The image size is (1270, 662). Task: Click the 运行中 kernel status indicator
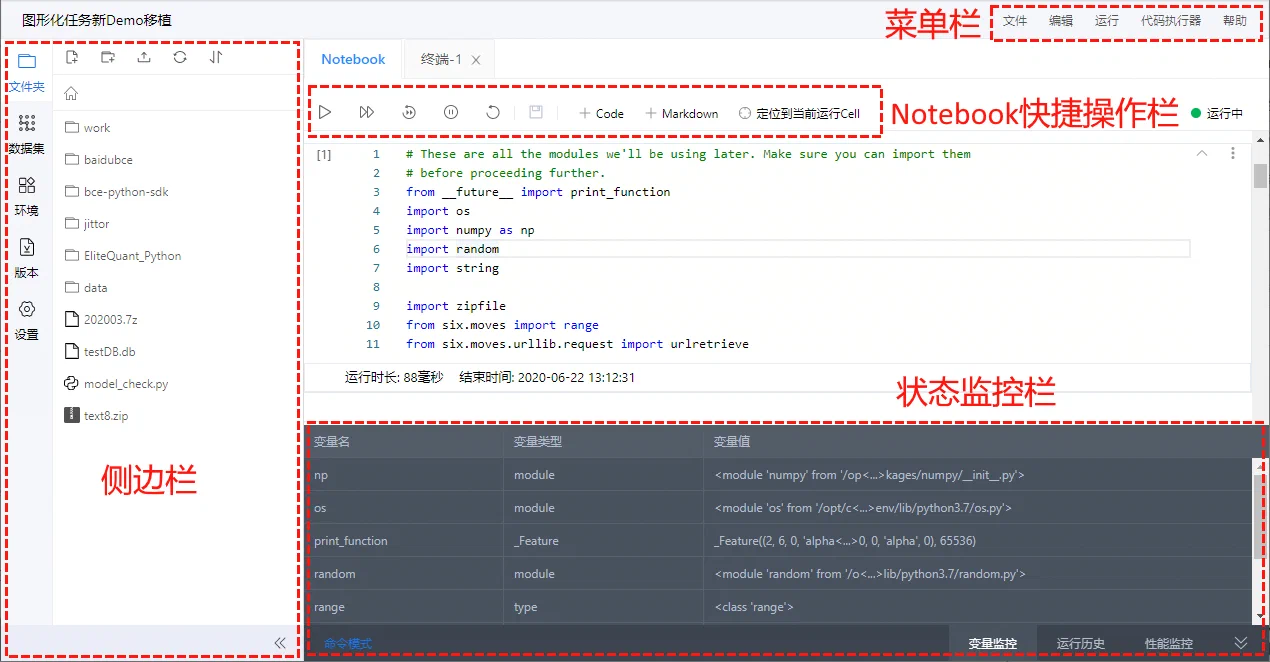coord(1217,113)
